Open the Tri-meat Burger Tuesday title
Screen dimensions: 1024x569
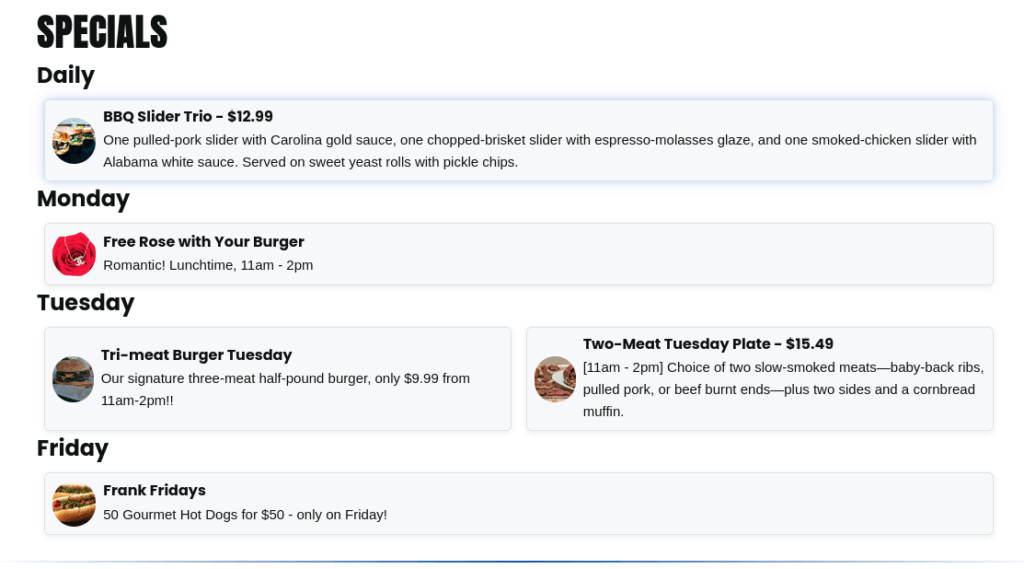pos(197,355)
